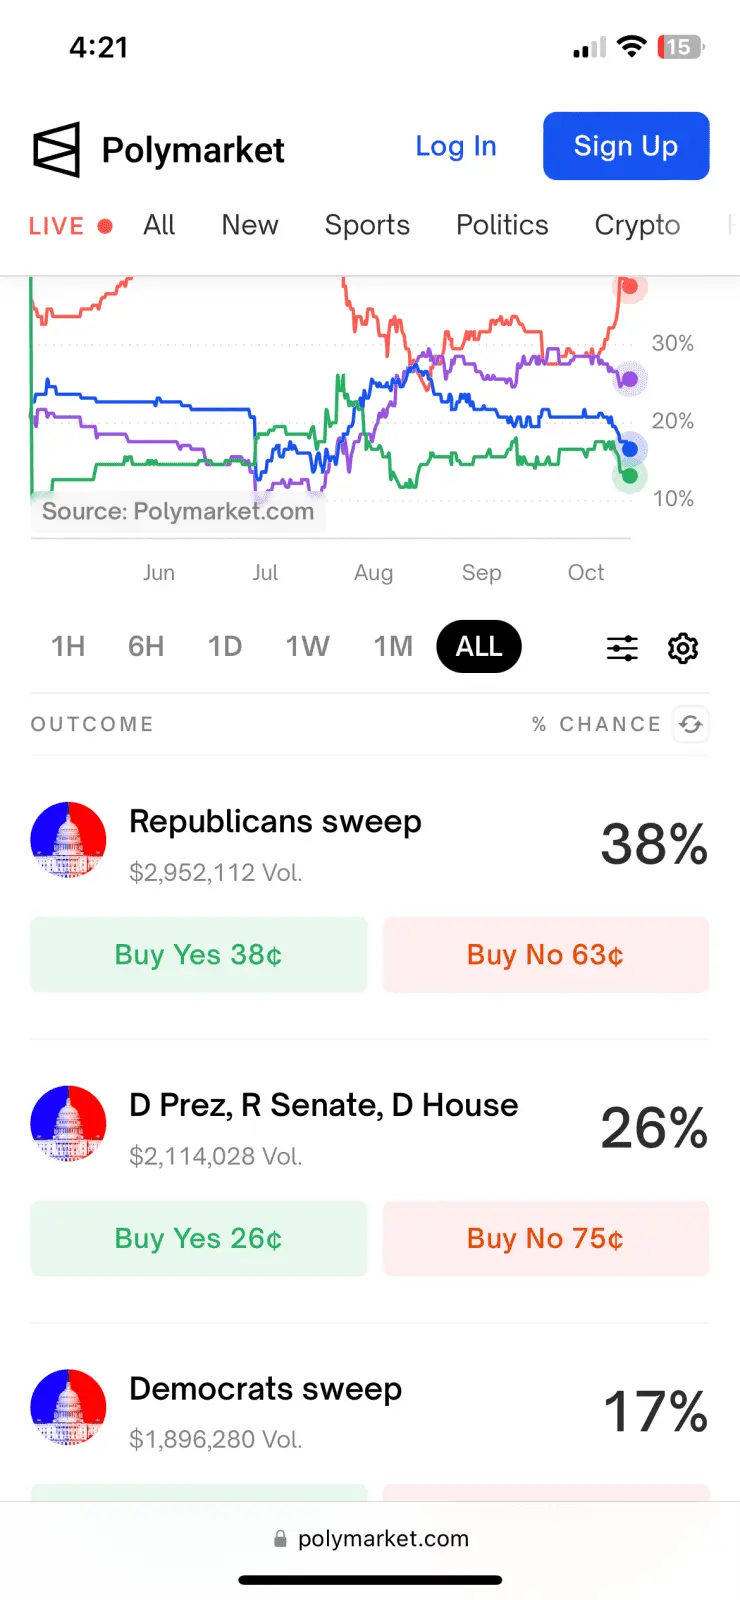Viewport: 740px width, 1600px height.
Task: Open the chart filter sliders icon
Action: [x=622, y=648]
